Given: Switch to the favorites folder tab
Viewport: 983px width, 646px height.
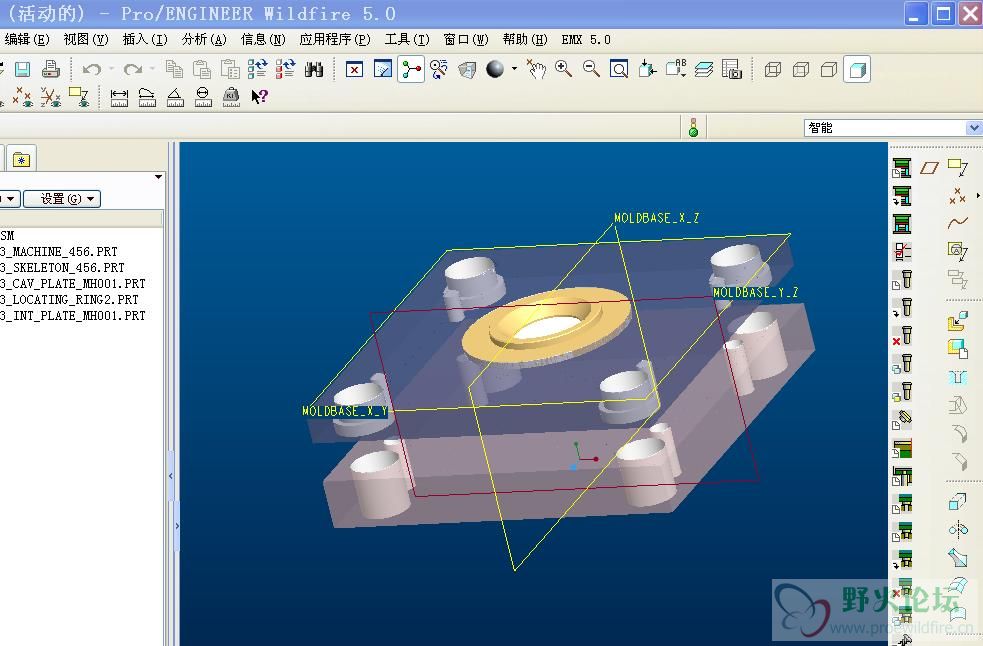Looking at the screenshot, I should click(x=21, y=159).
